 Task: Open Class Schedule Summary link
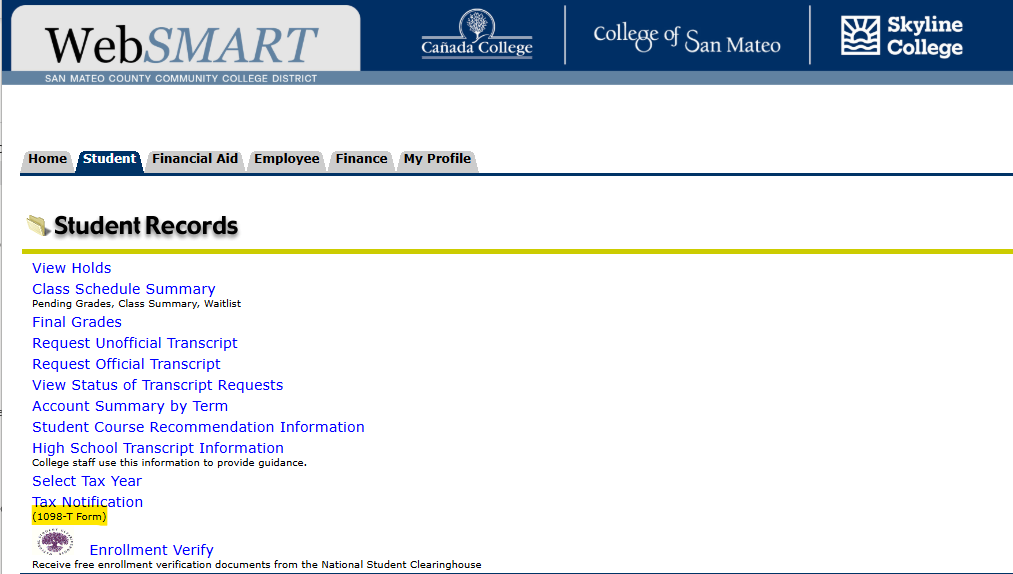123,289
